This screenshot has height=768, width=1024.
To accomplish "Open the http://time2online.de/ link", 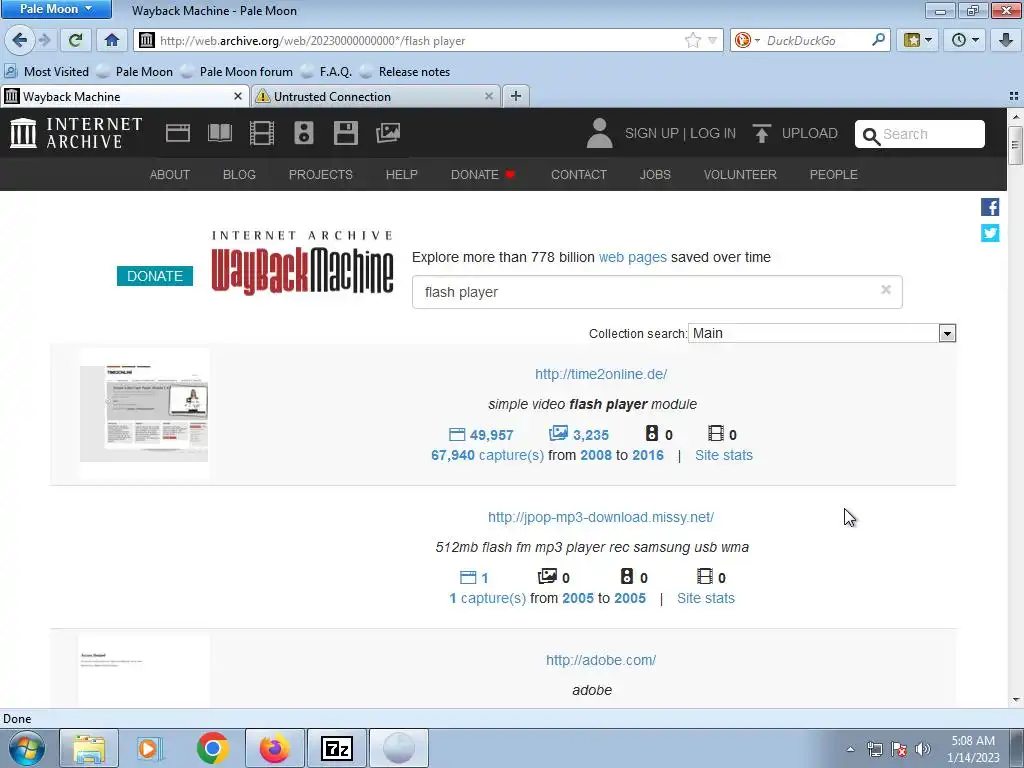I will click(601, 374).
